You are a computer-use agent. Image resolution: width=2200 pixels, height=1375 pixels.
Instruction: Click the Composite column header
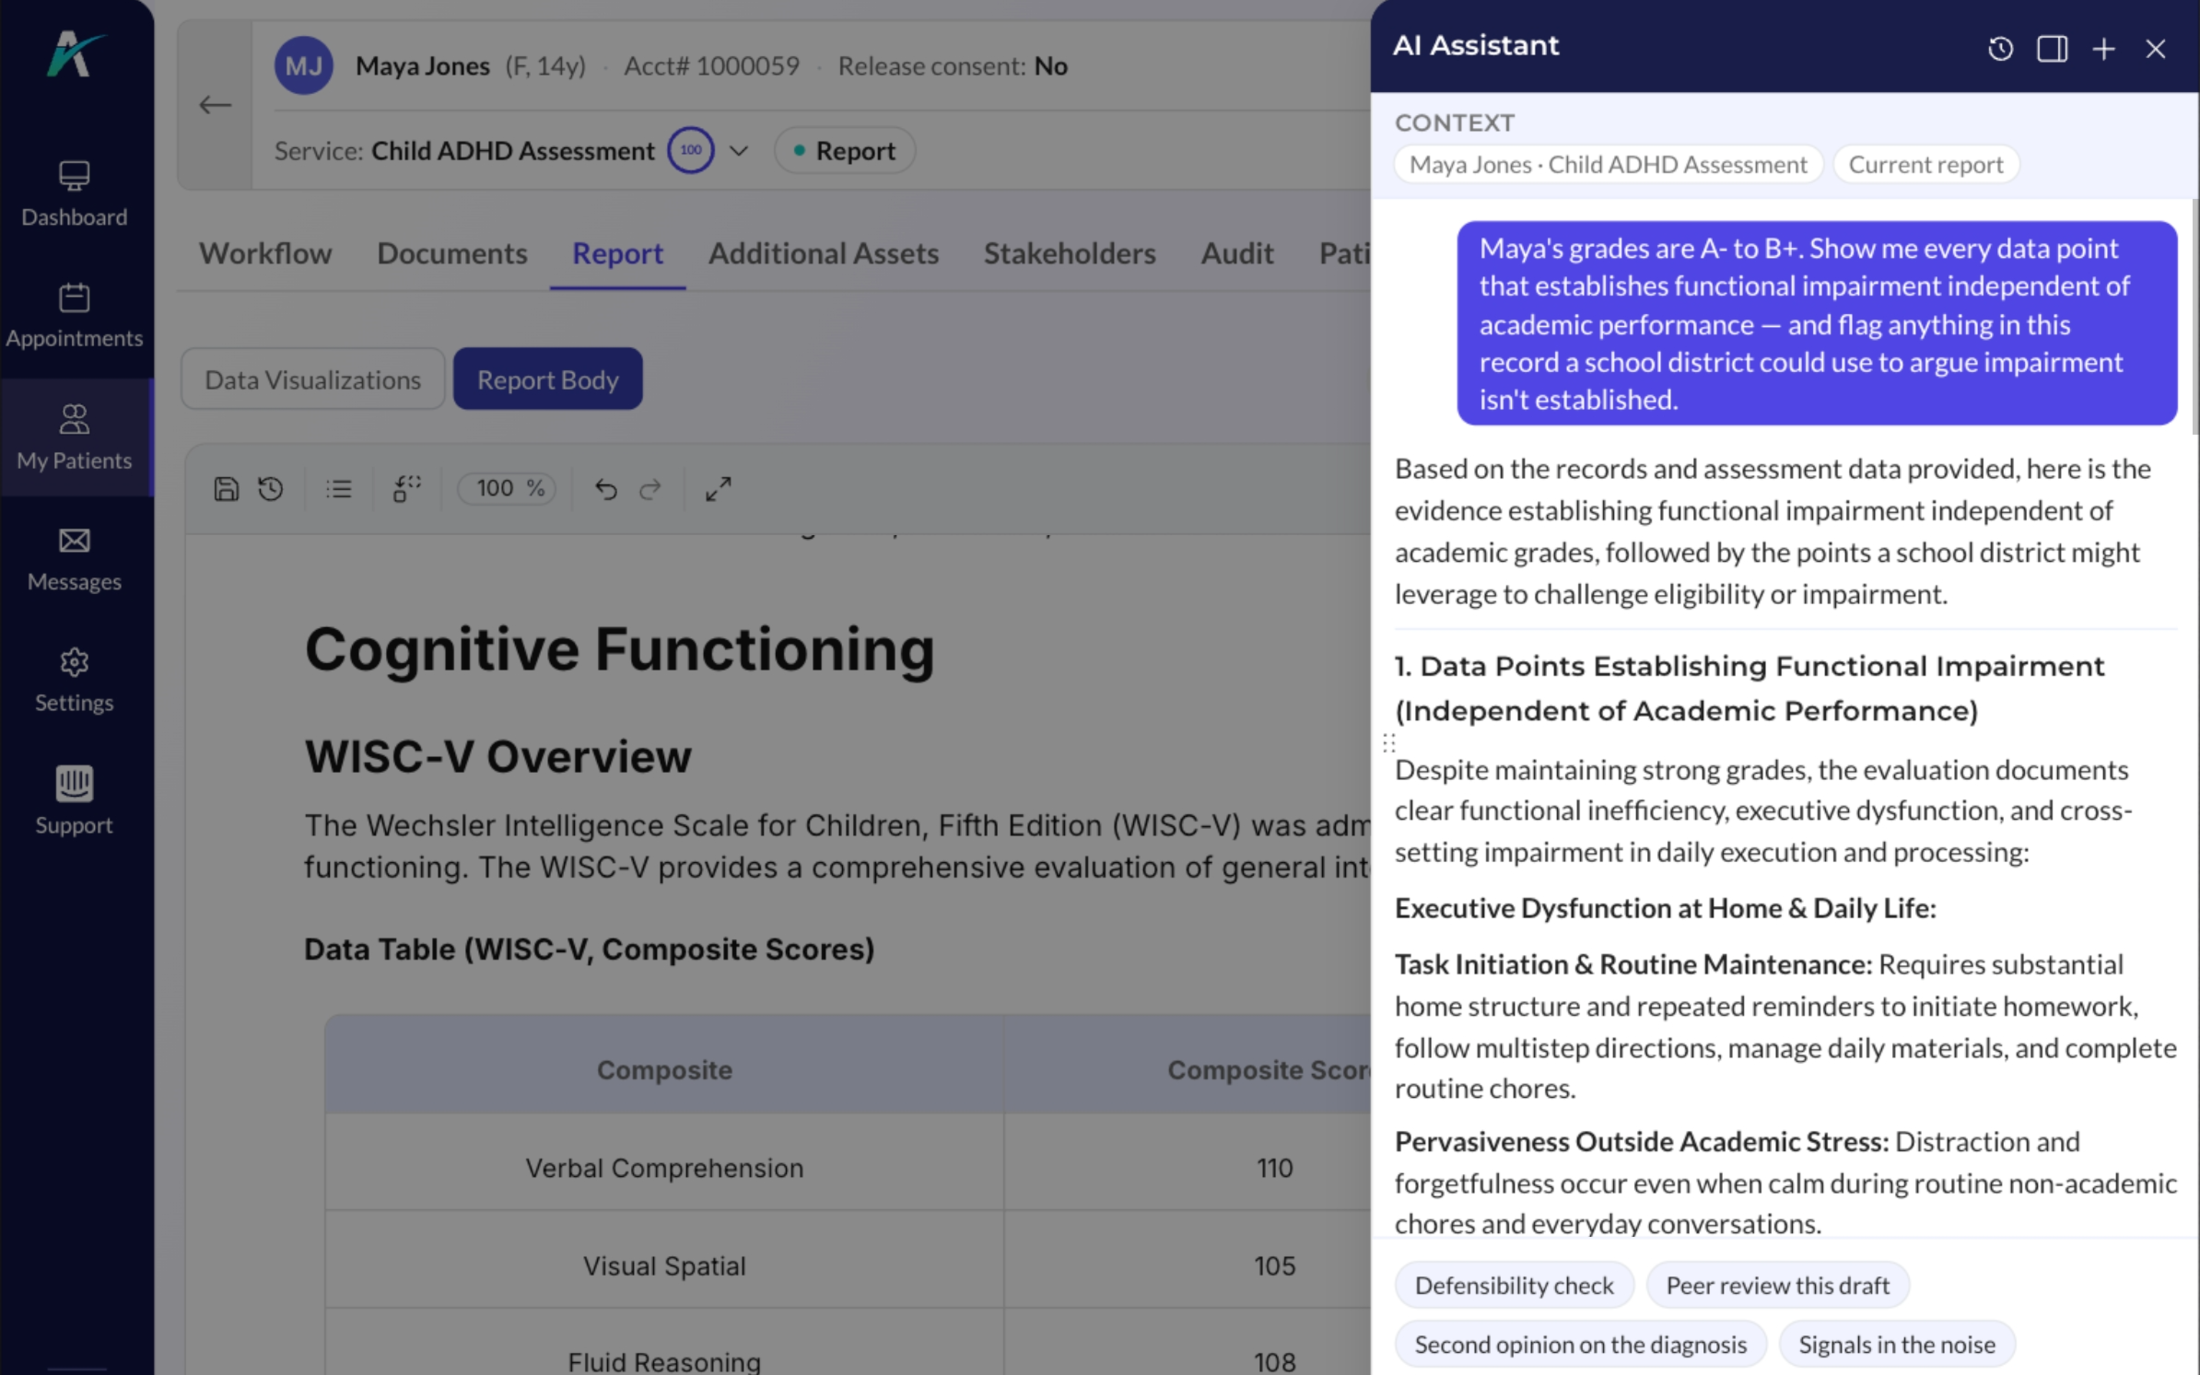click(x=664, y=1069)
